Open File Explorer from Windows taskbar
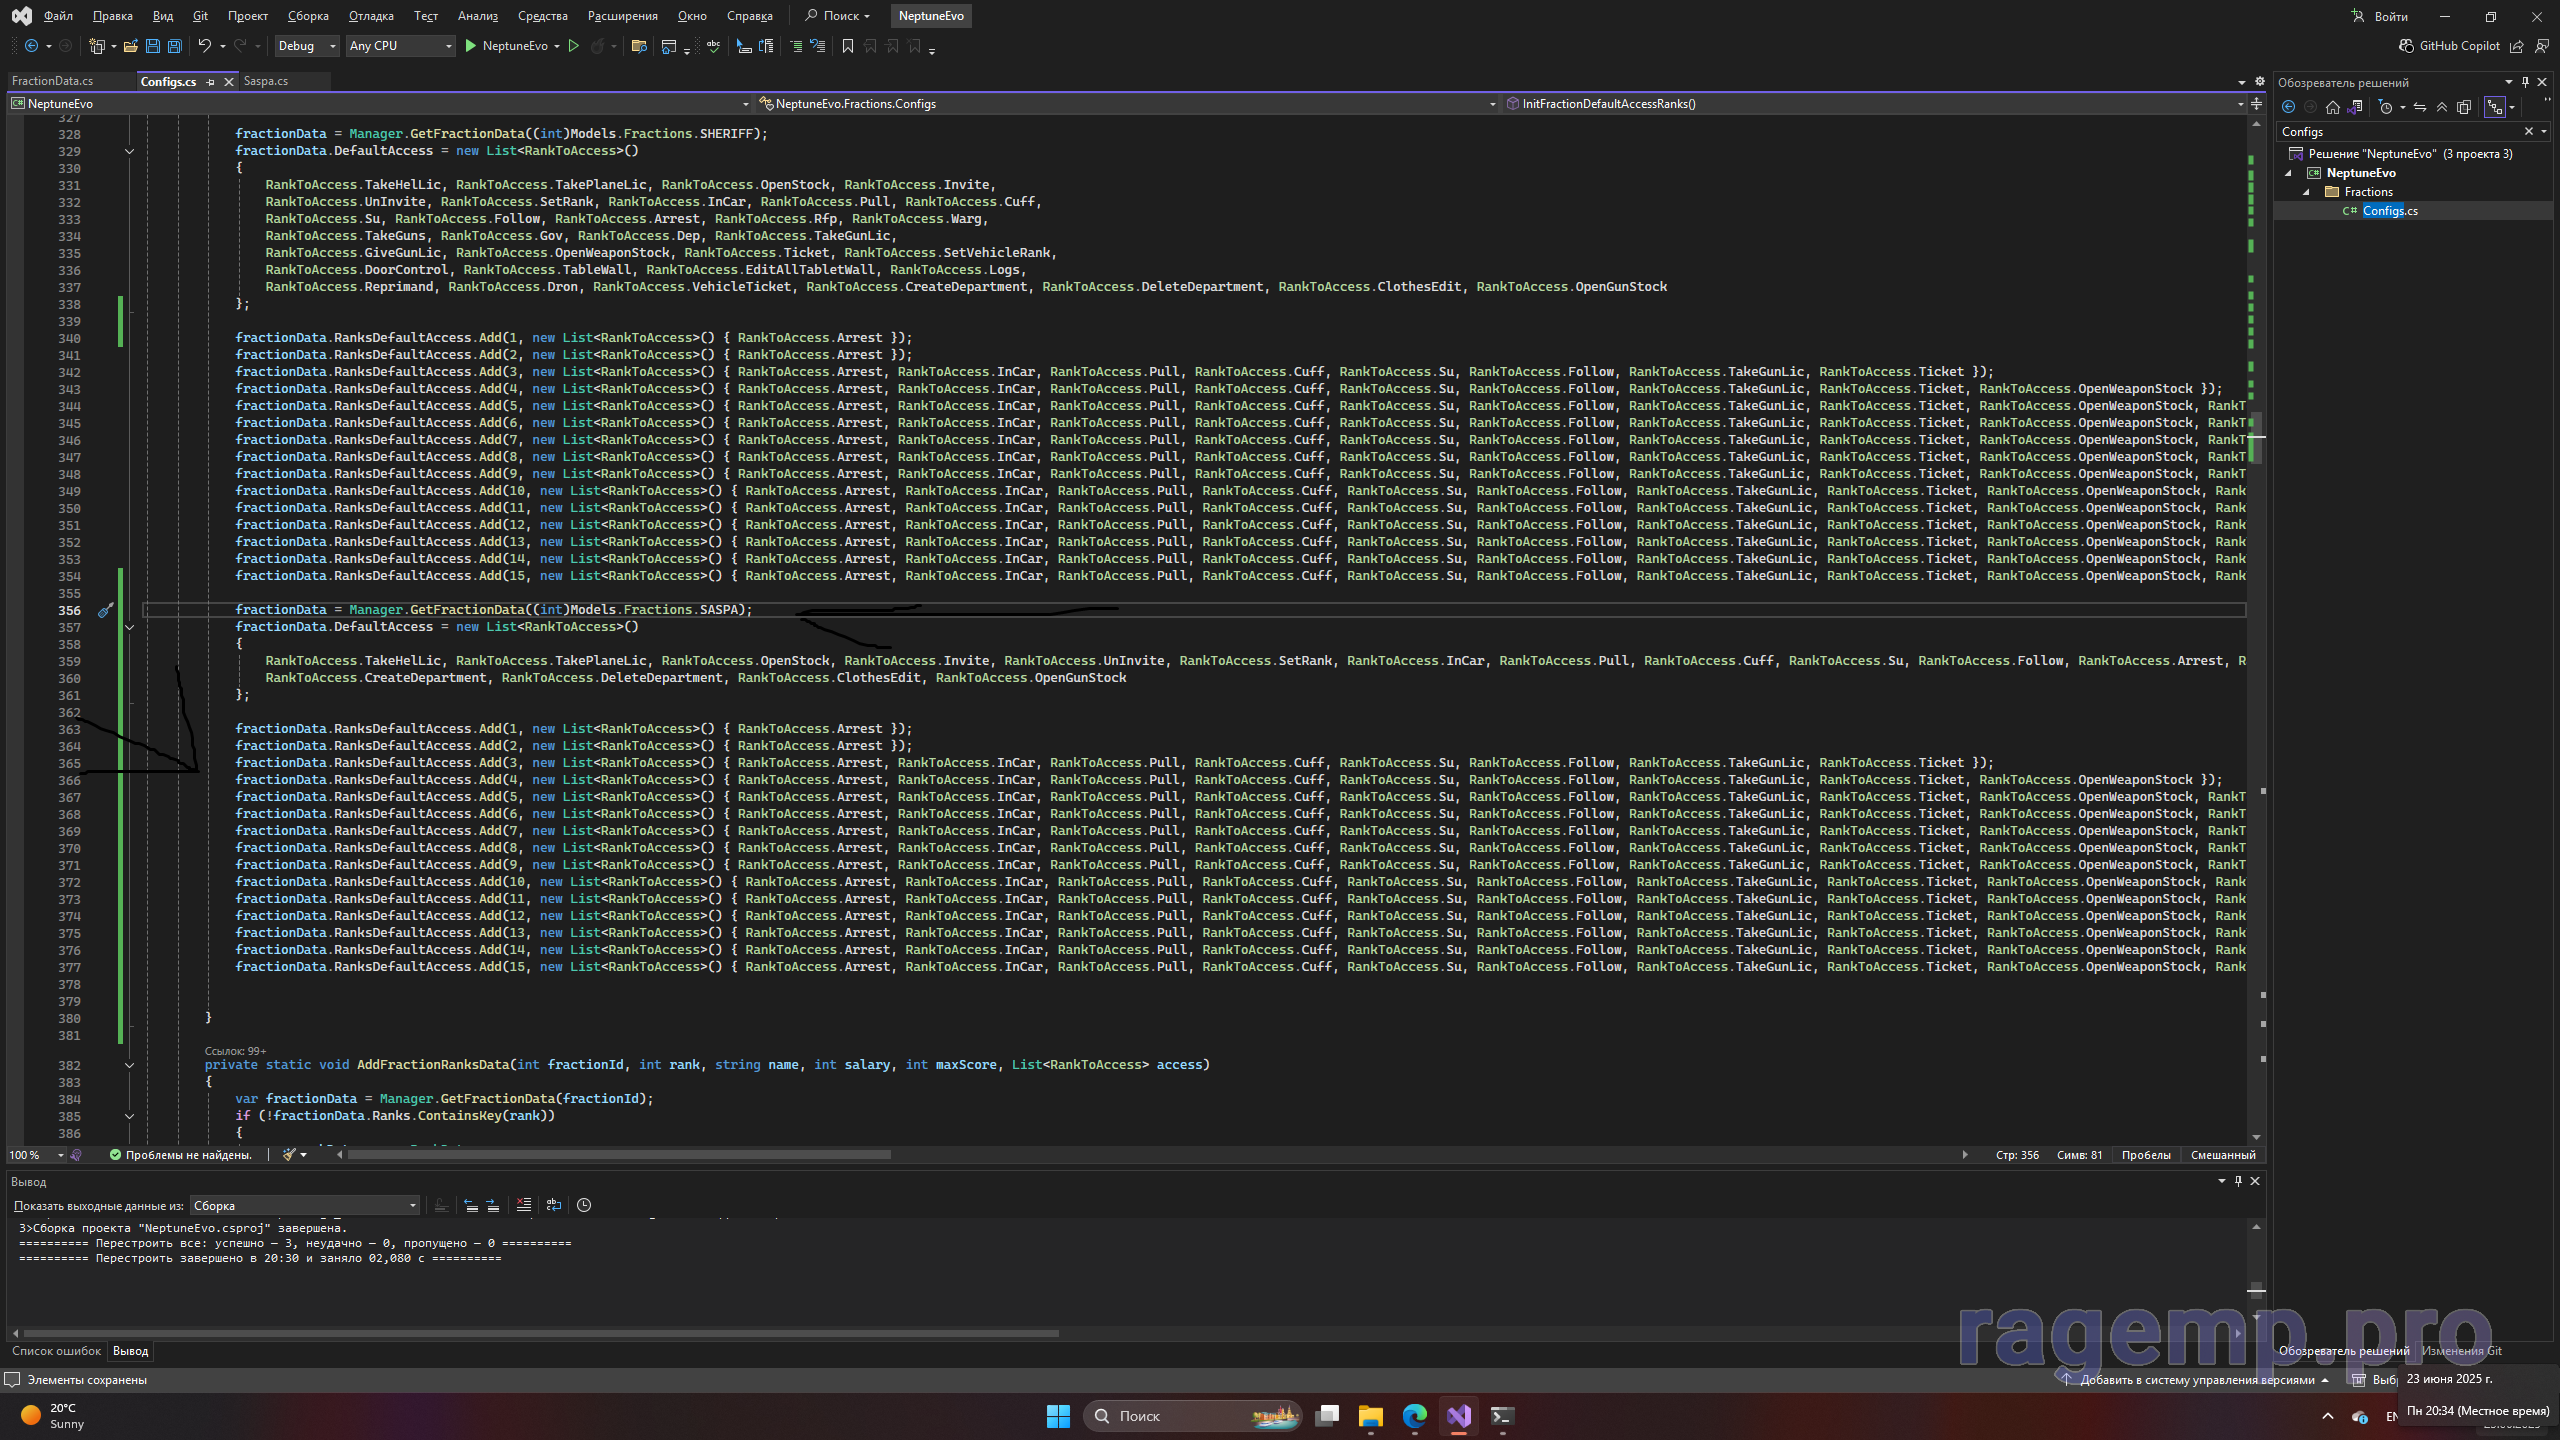The width and height of the screenshot is (2560, 1440). (1370, 1416)
